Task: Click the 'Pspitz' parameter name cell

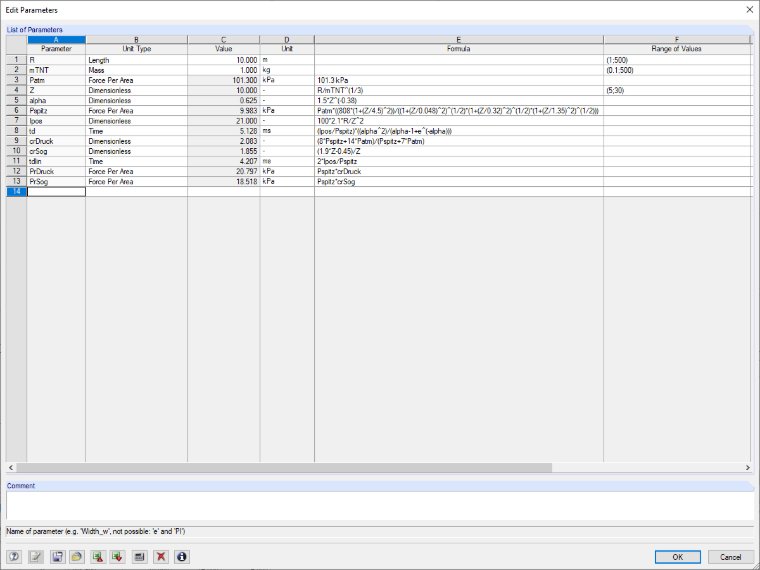Action: (x=56, y=111)
